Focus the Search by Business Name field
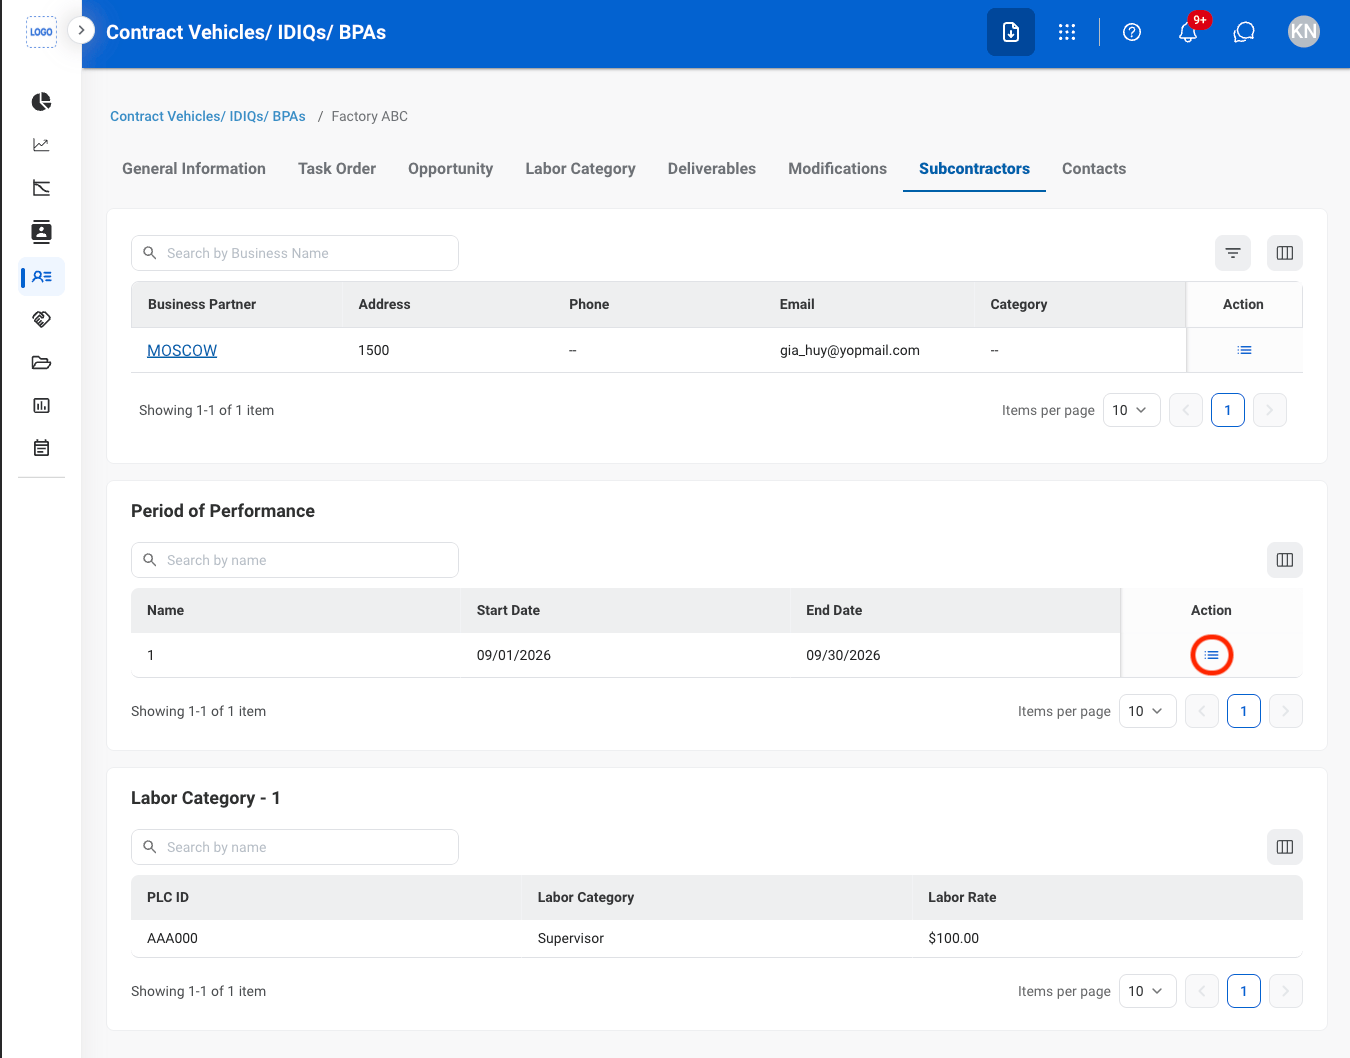The width and height of the screenshot is (1350, 1058). pos(295,253)
